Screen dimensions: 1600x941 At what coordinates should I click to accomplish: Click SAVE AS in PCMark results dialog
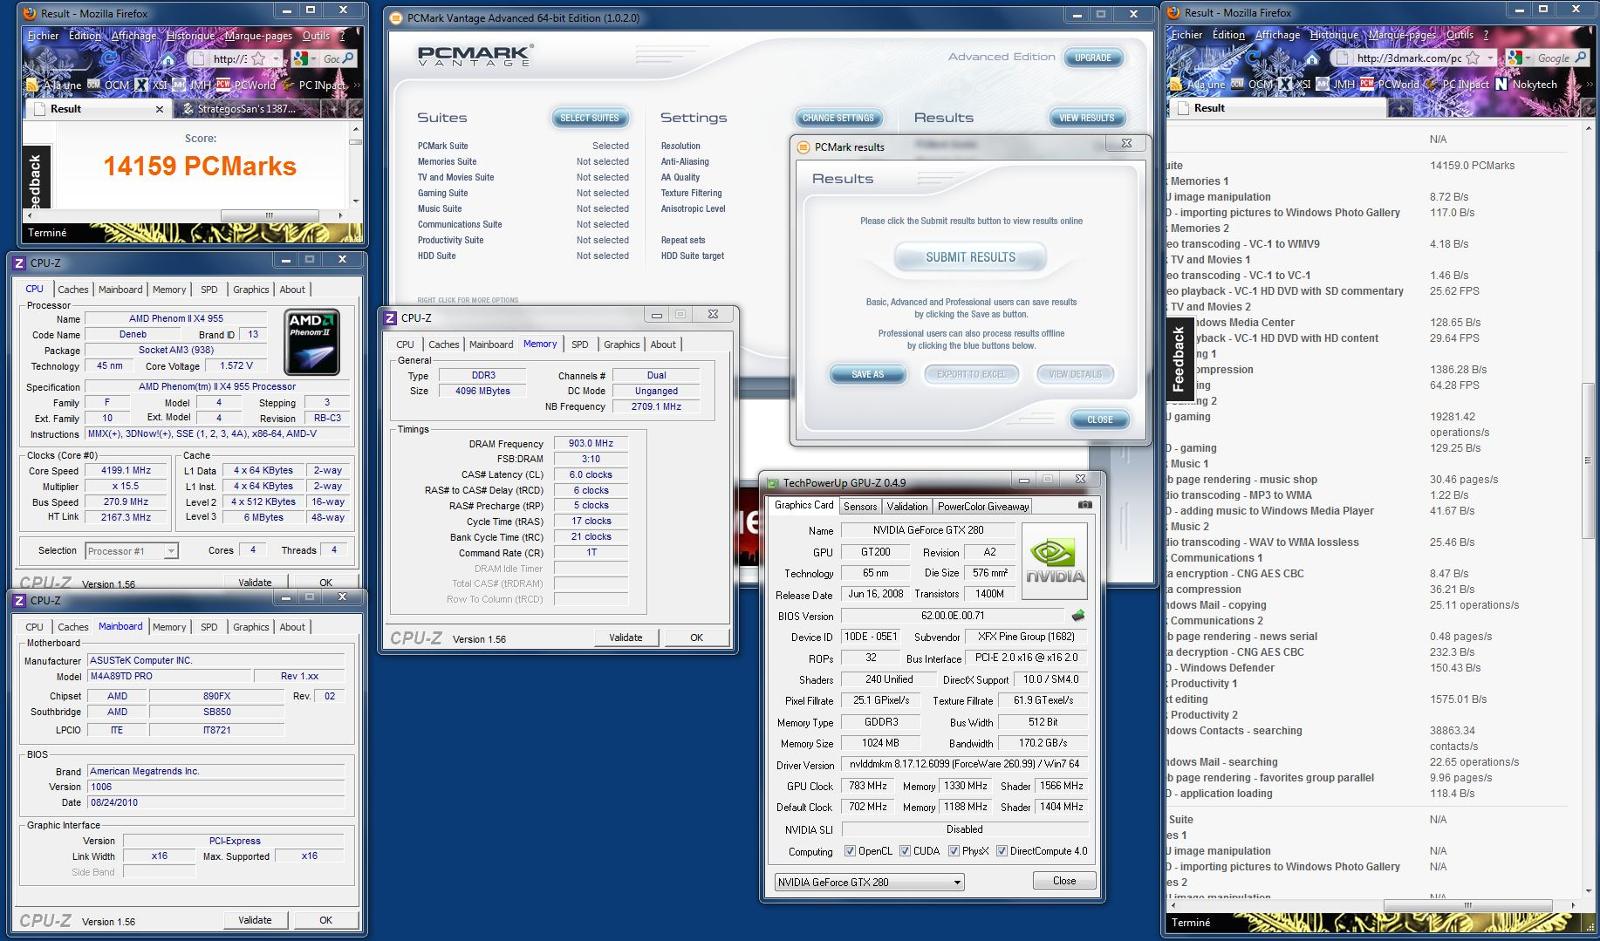pyautogui.click(x=868, y=374)
